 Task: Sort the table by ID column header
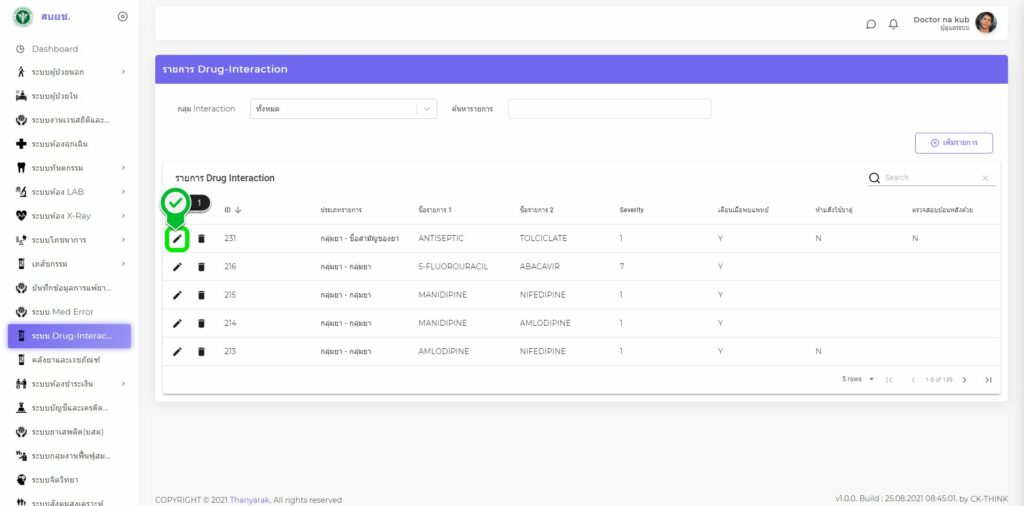pos(233,210)
